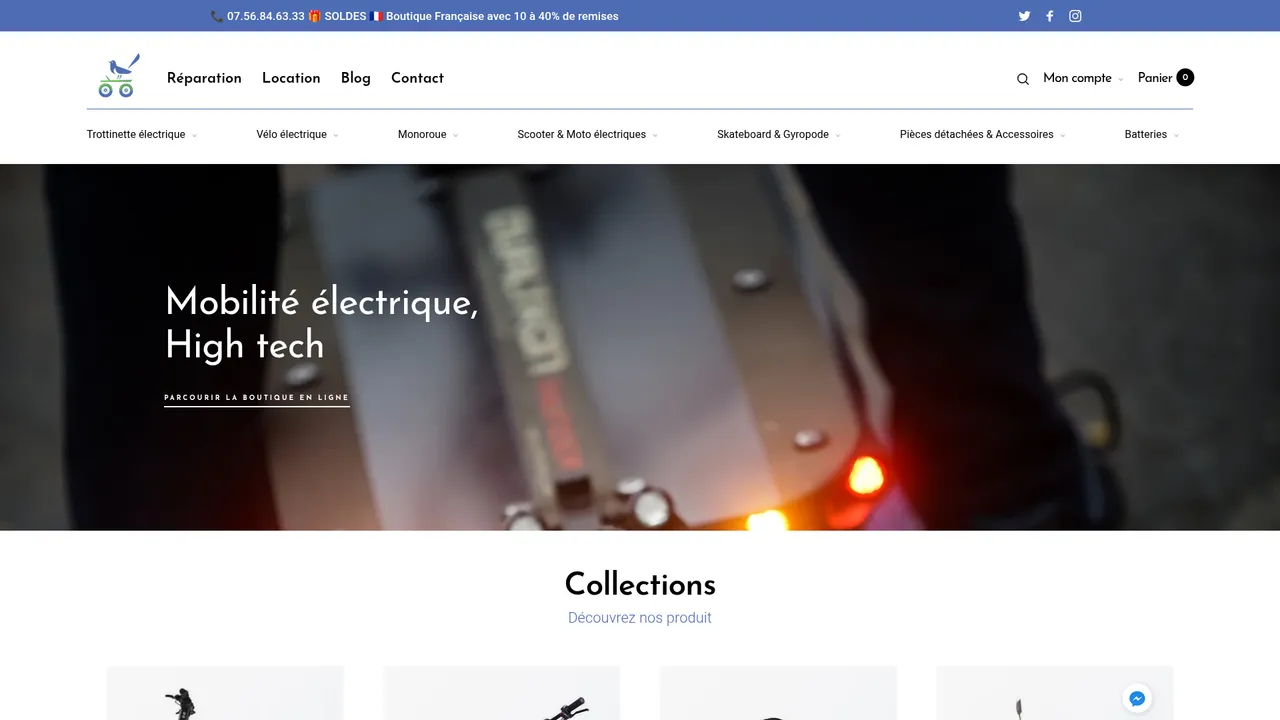
Task: Expand the Batteries menu
Action: click(1152, 134)
